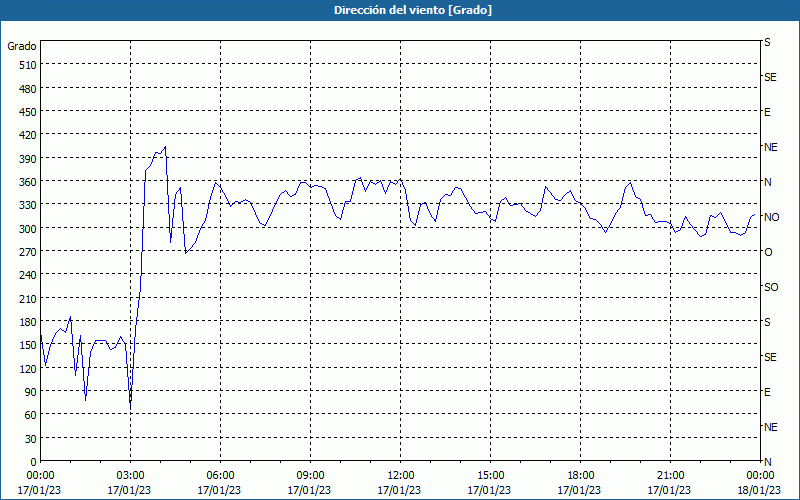Select the 420 y-axis value

tap(29, 135)
